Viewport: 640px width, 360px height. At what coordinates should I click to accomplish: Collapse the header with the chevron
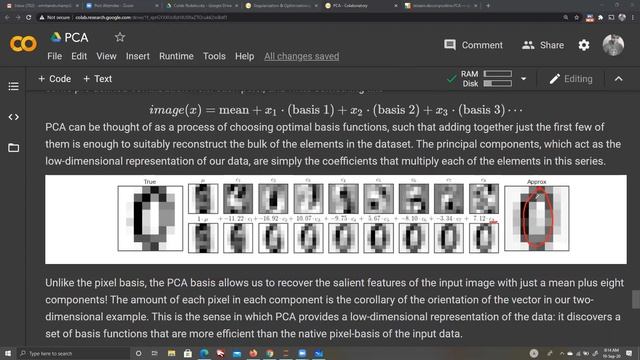tap(618, 79)
